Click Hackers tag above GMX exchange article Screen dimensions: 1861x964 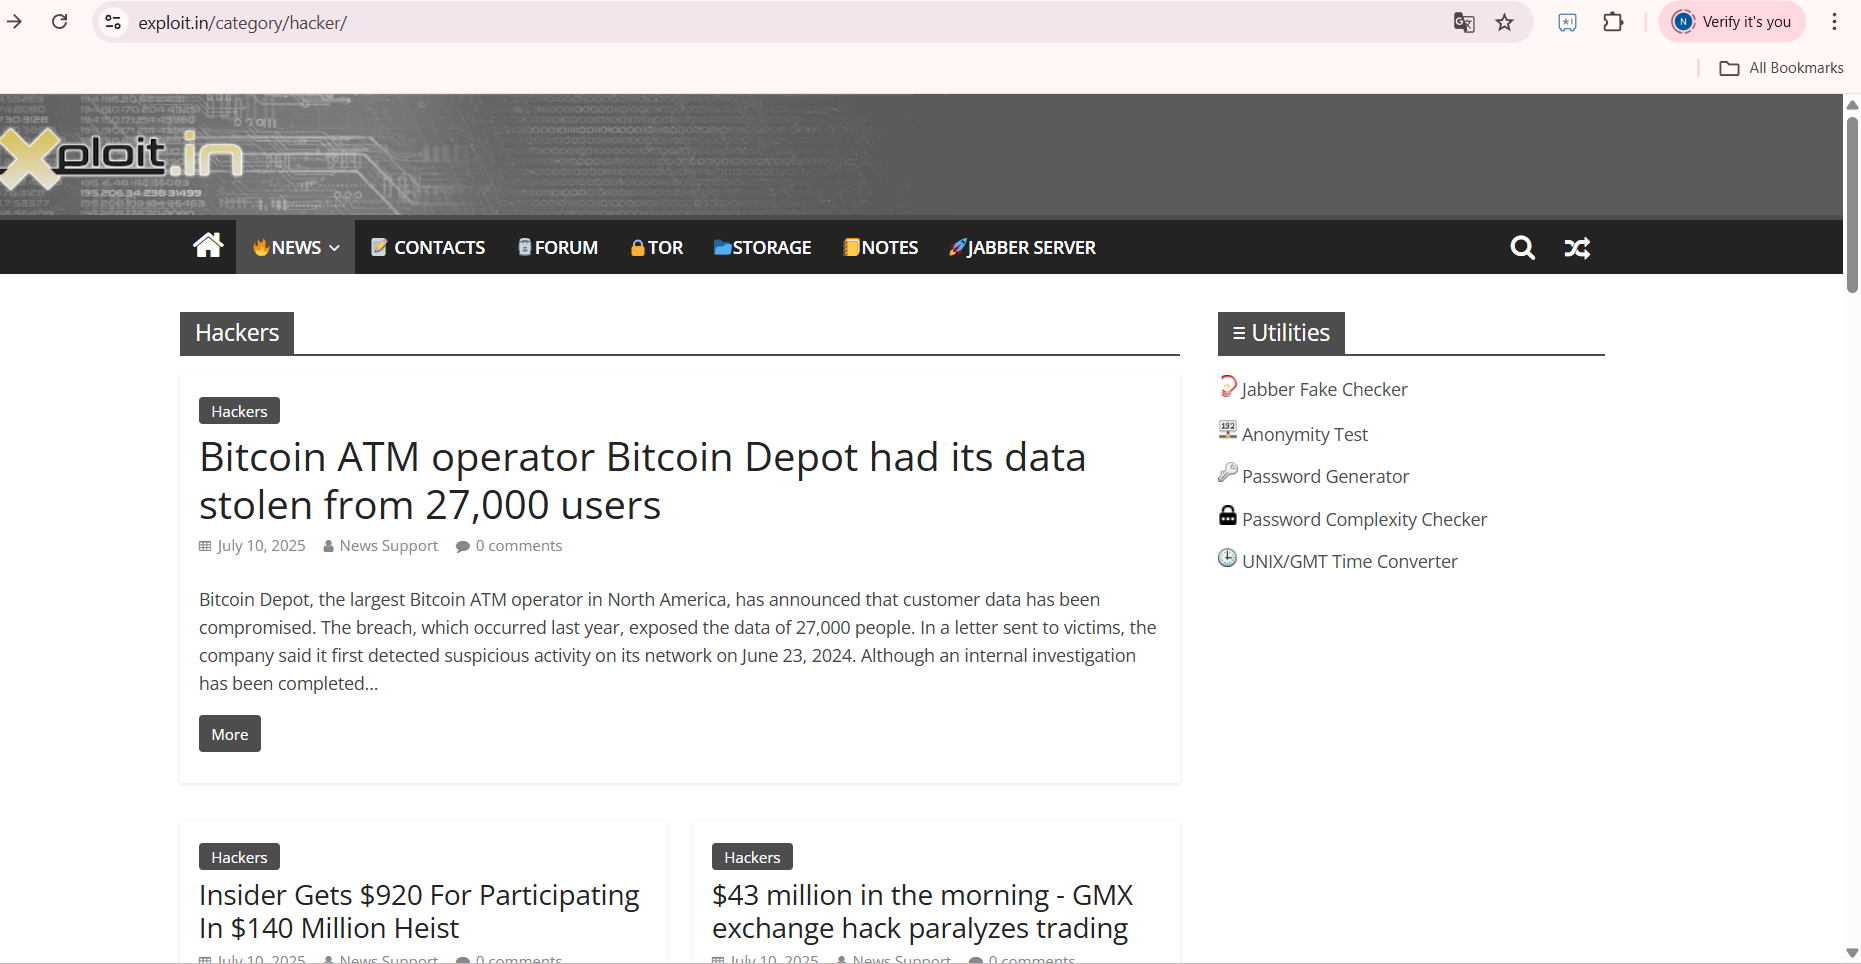point(752,857)
